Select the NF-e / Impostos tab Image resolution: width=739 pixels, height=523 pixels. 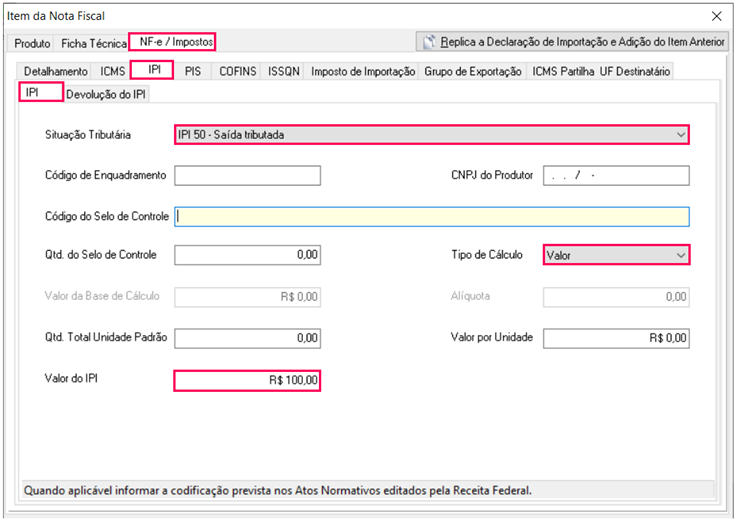coord(172,42)
